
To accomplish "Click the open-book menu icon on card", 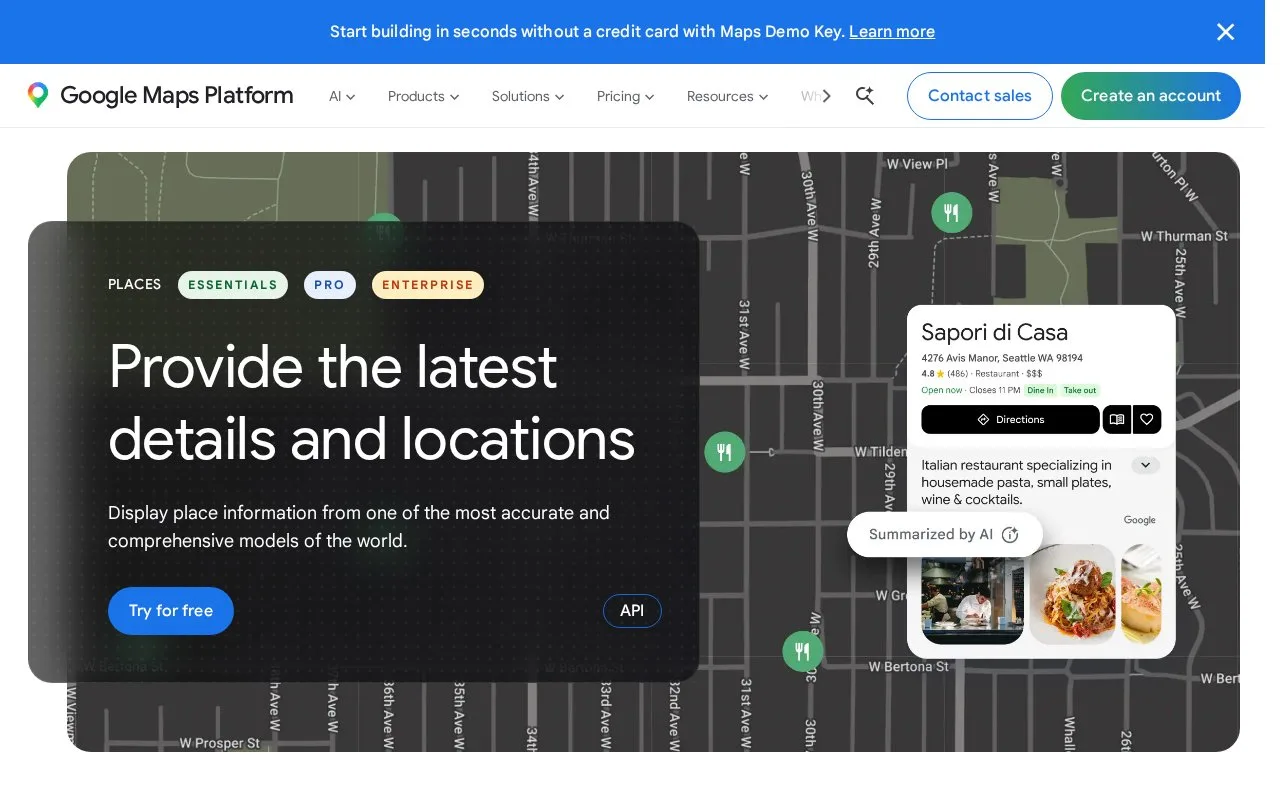I will (x=1117, y=420).
